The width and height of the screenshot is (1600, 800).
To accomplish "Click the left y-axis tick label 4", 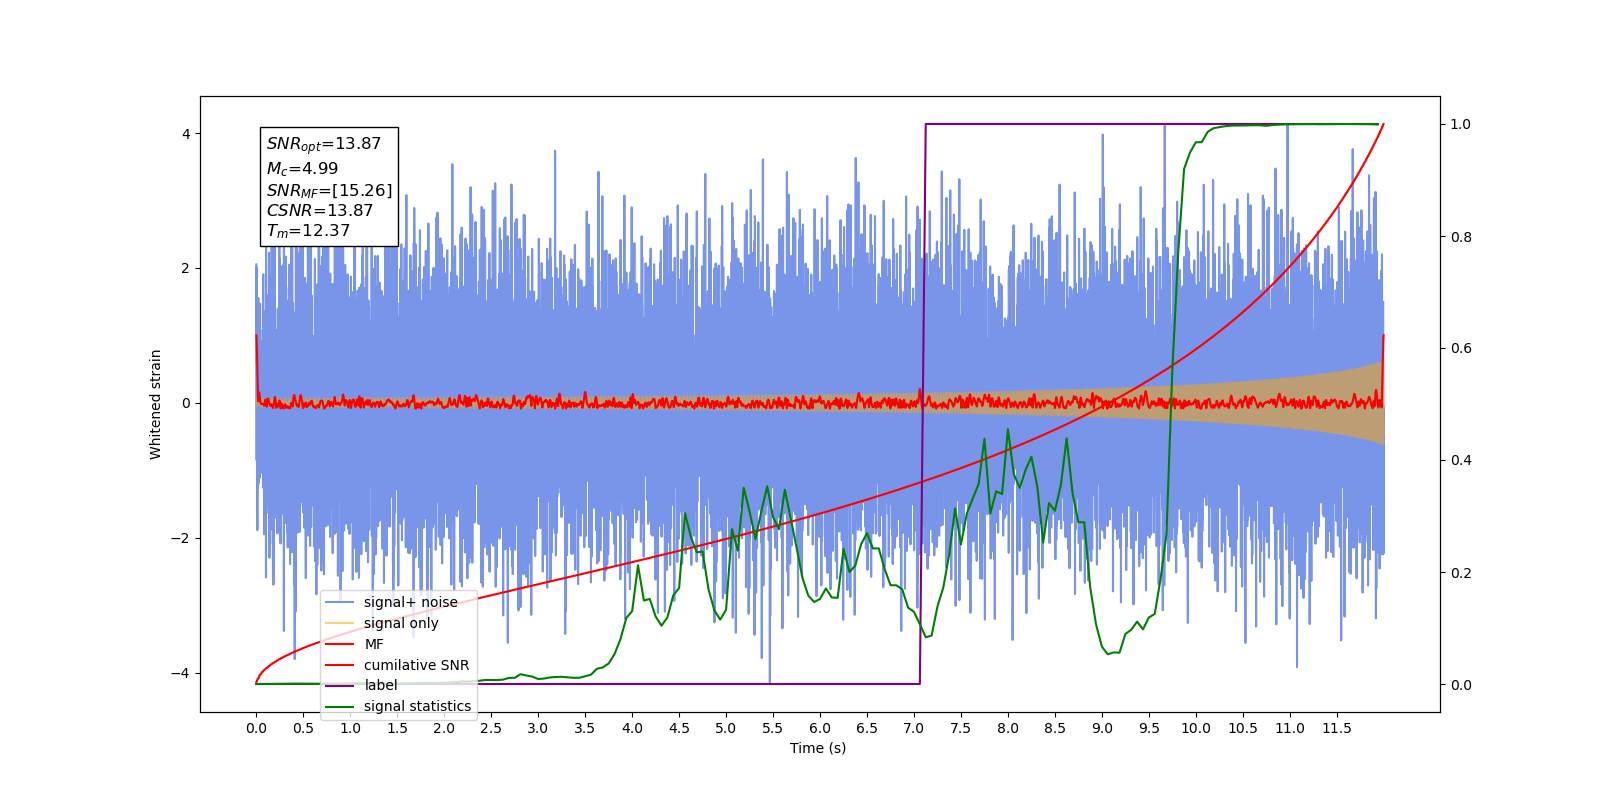I will click(185, 134).
